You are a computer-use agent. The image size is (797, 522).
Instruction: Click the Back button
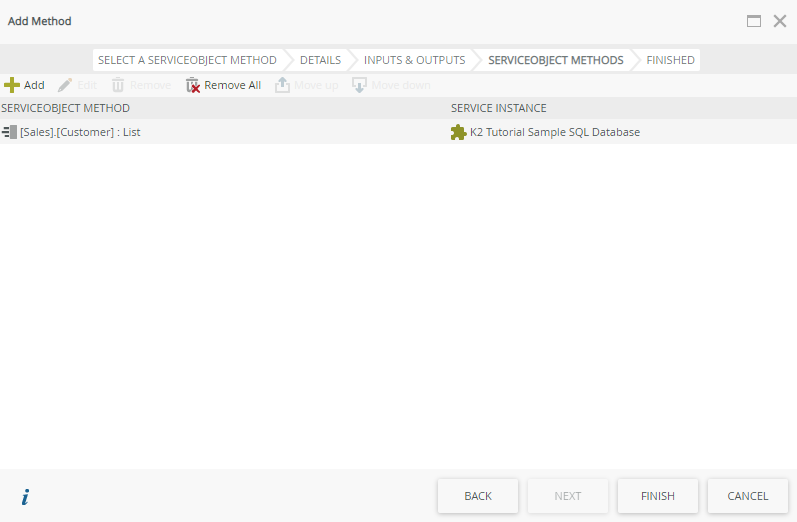478,496
